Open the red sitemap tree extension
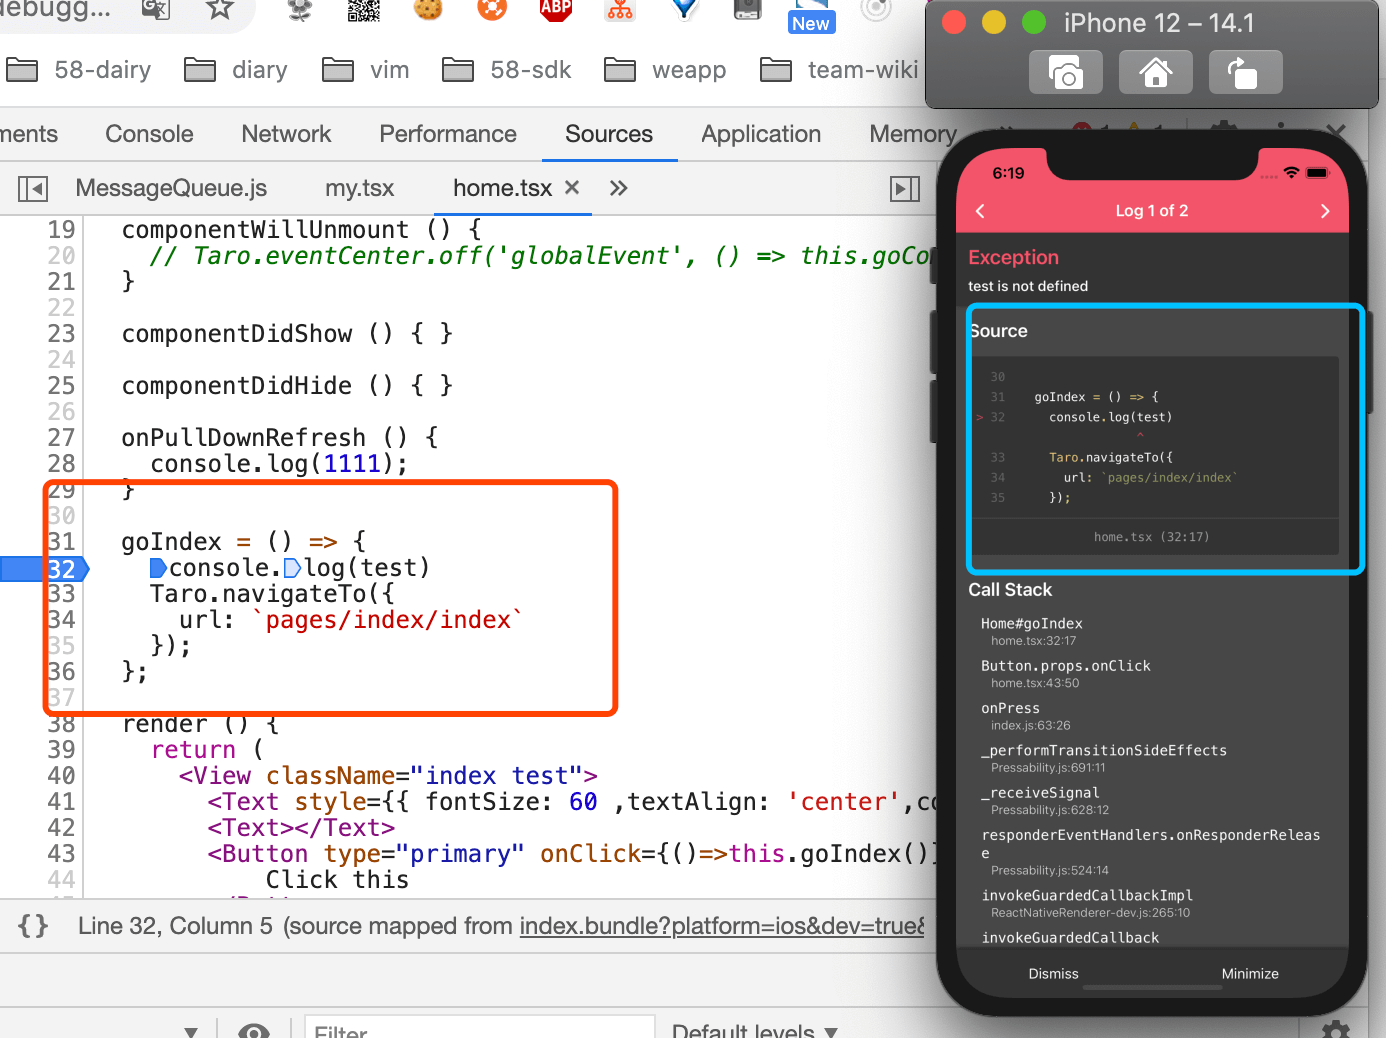The image size is (1386, 1038). pyautogui.click(x=620, y=10)
